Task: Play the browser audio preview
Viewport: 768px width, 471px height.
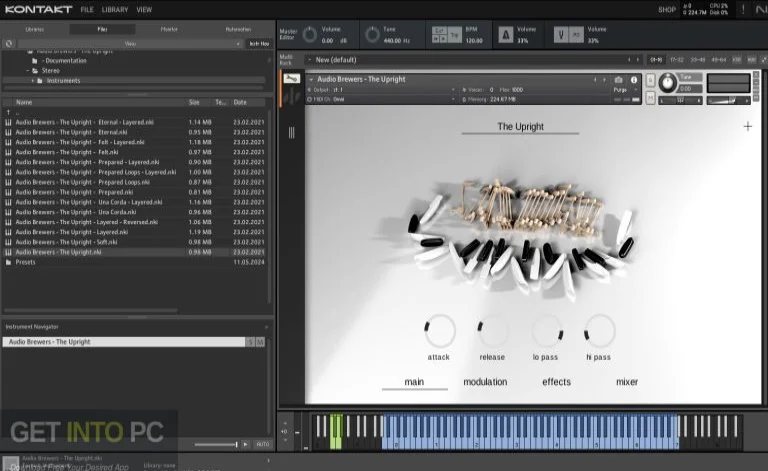Action: tap(245, 444)
